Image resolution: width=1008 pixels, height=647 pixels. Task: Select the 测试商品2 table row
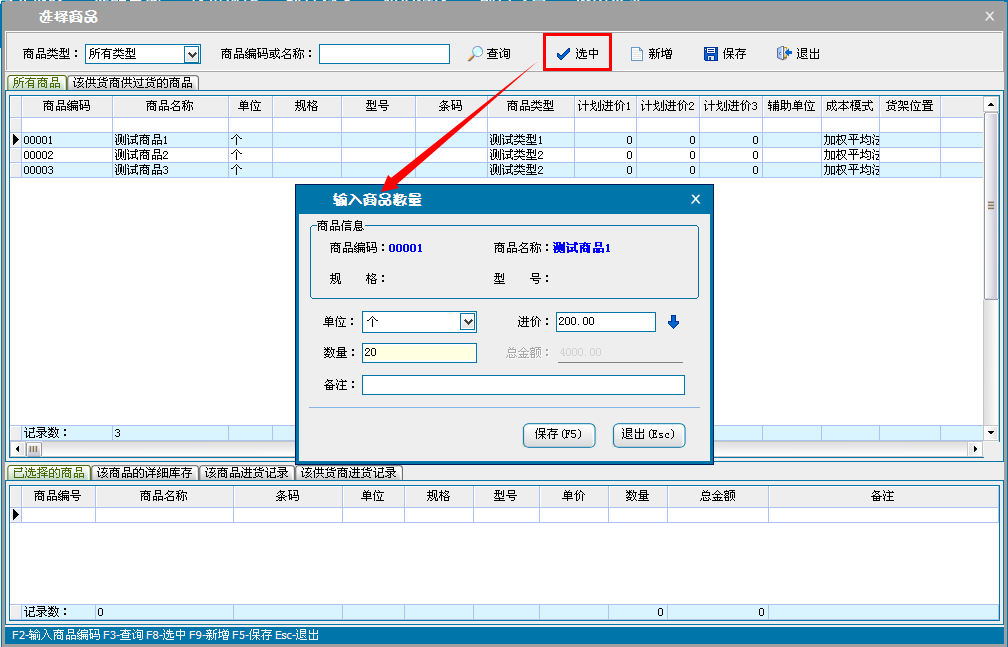point(141,156)
